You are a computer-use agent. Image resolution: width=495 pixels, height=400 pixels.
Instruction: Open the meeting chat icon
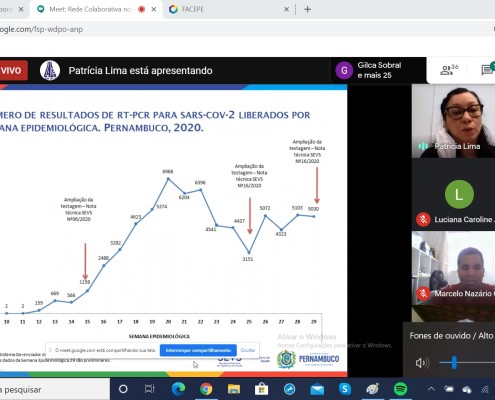pyautogui.click(x=488, y=70)
